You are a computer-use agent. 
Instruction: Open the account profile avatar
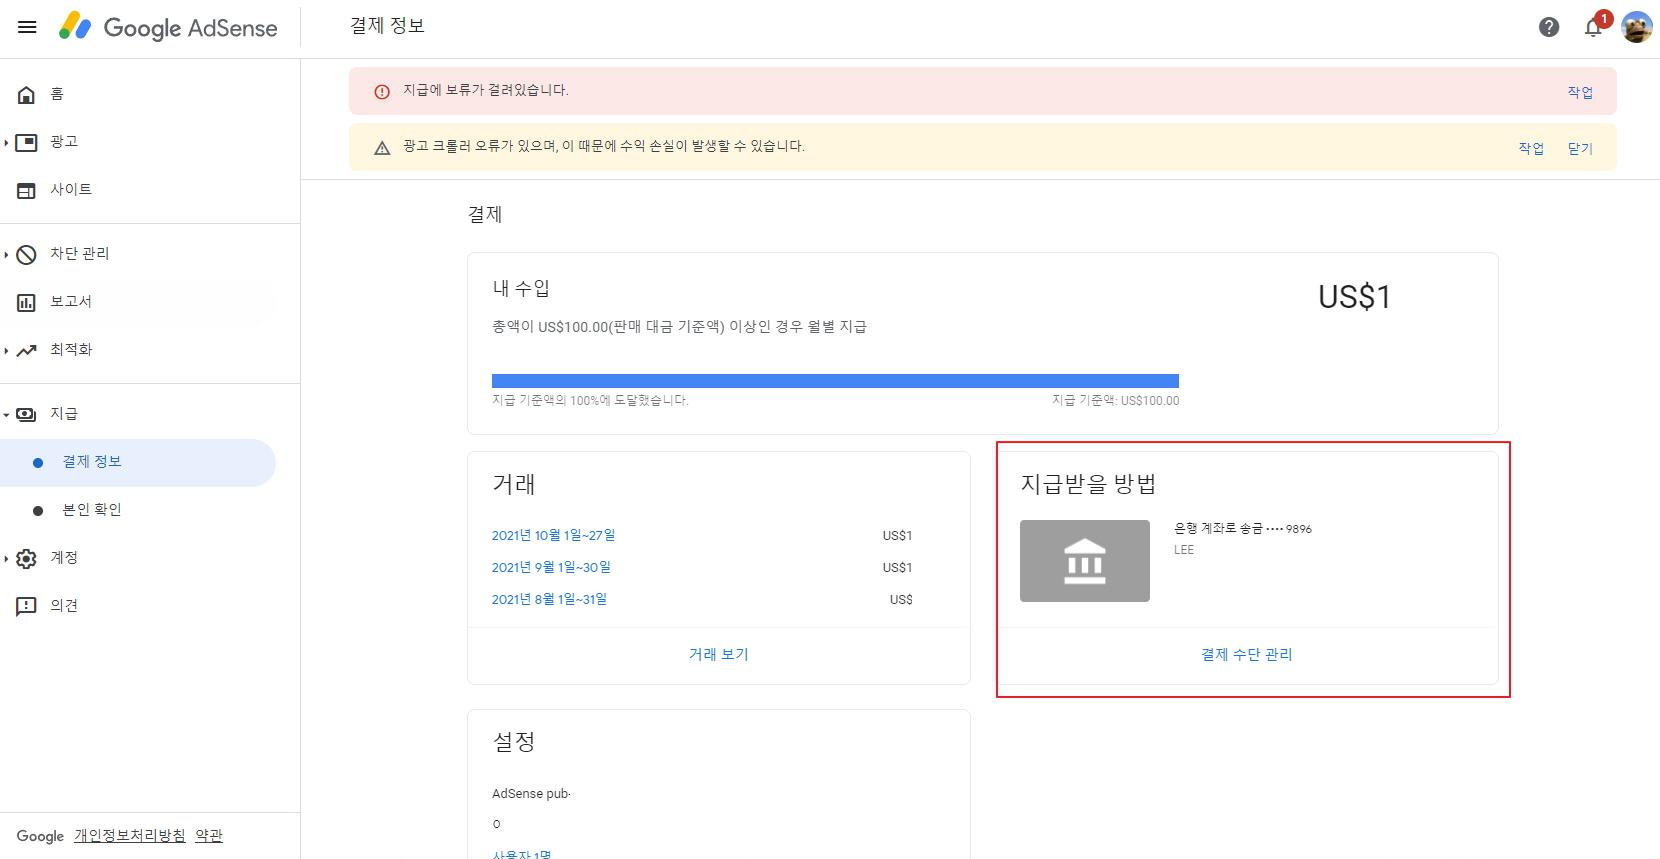click(x=1636, y=27)
